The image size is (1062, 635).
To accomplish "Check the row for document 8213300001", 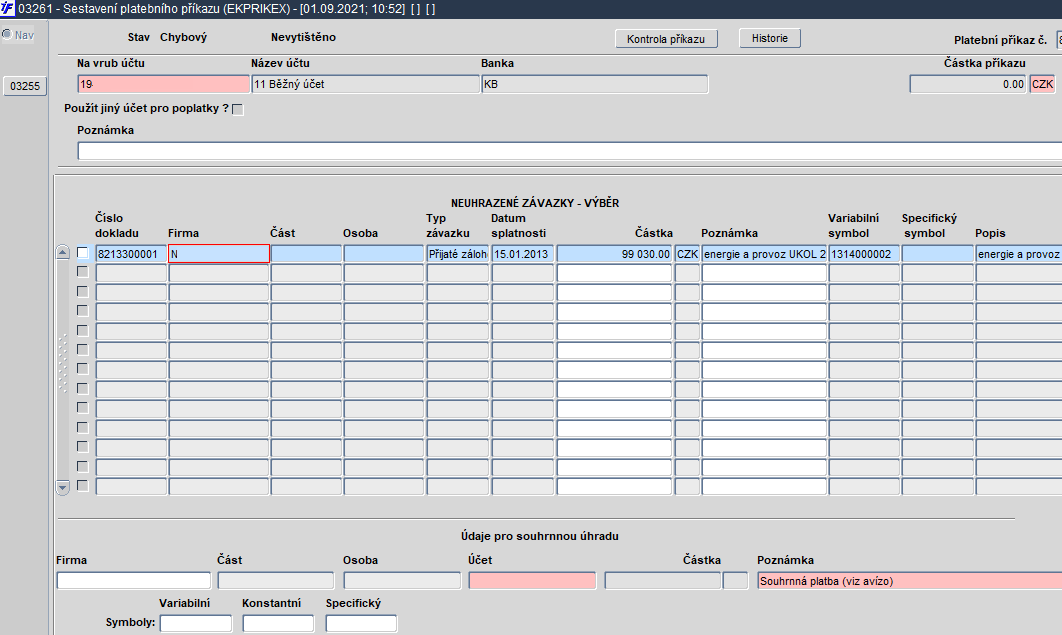I will pos(83,253).
